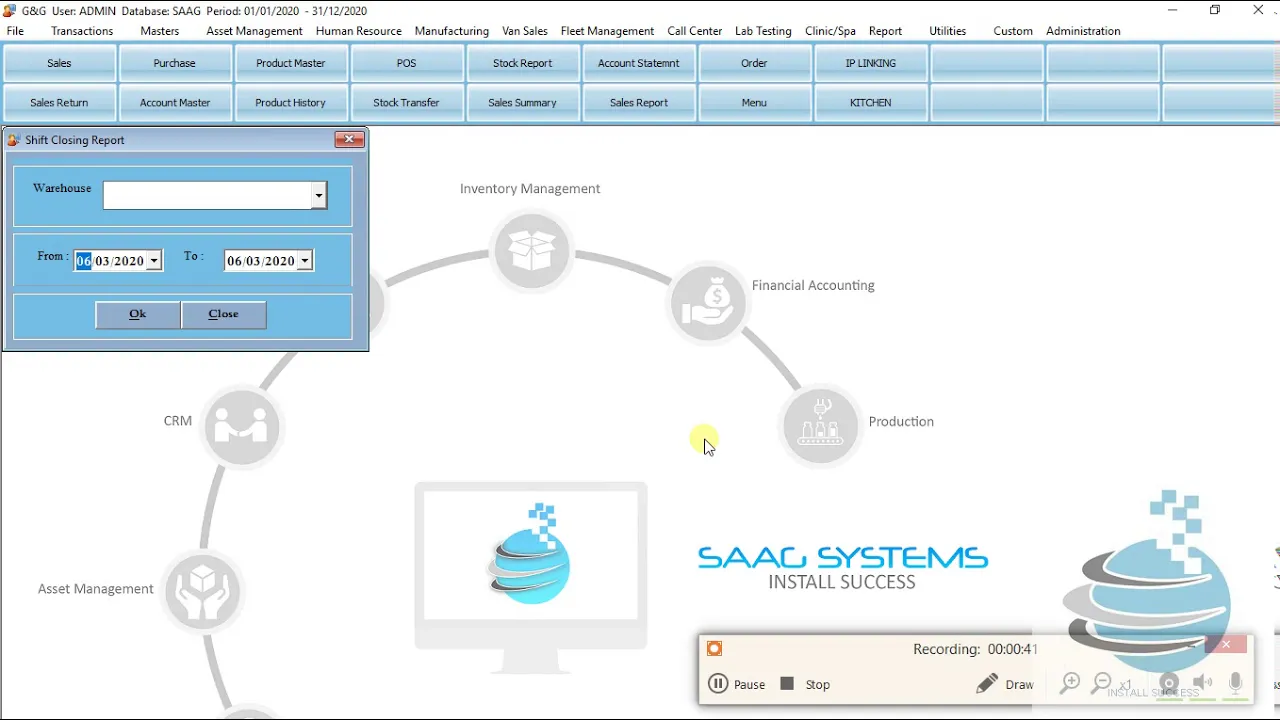Viewport: 1280px width, 720px height.
Task: Open the File menu
Action: [15, 31]
